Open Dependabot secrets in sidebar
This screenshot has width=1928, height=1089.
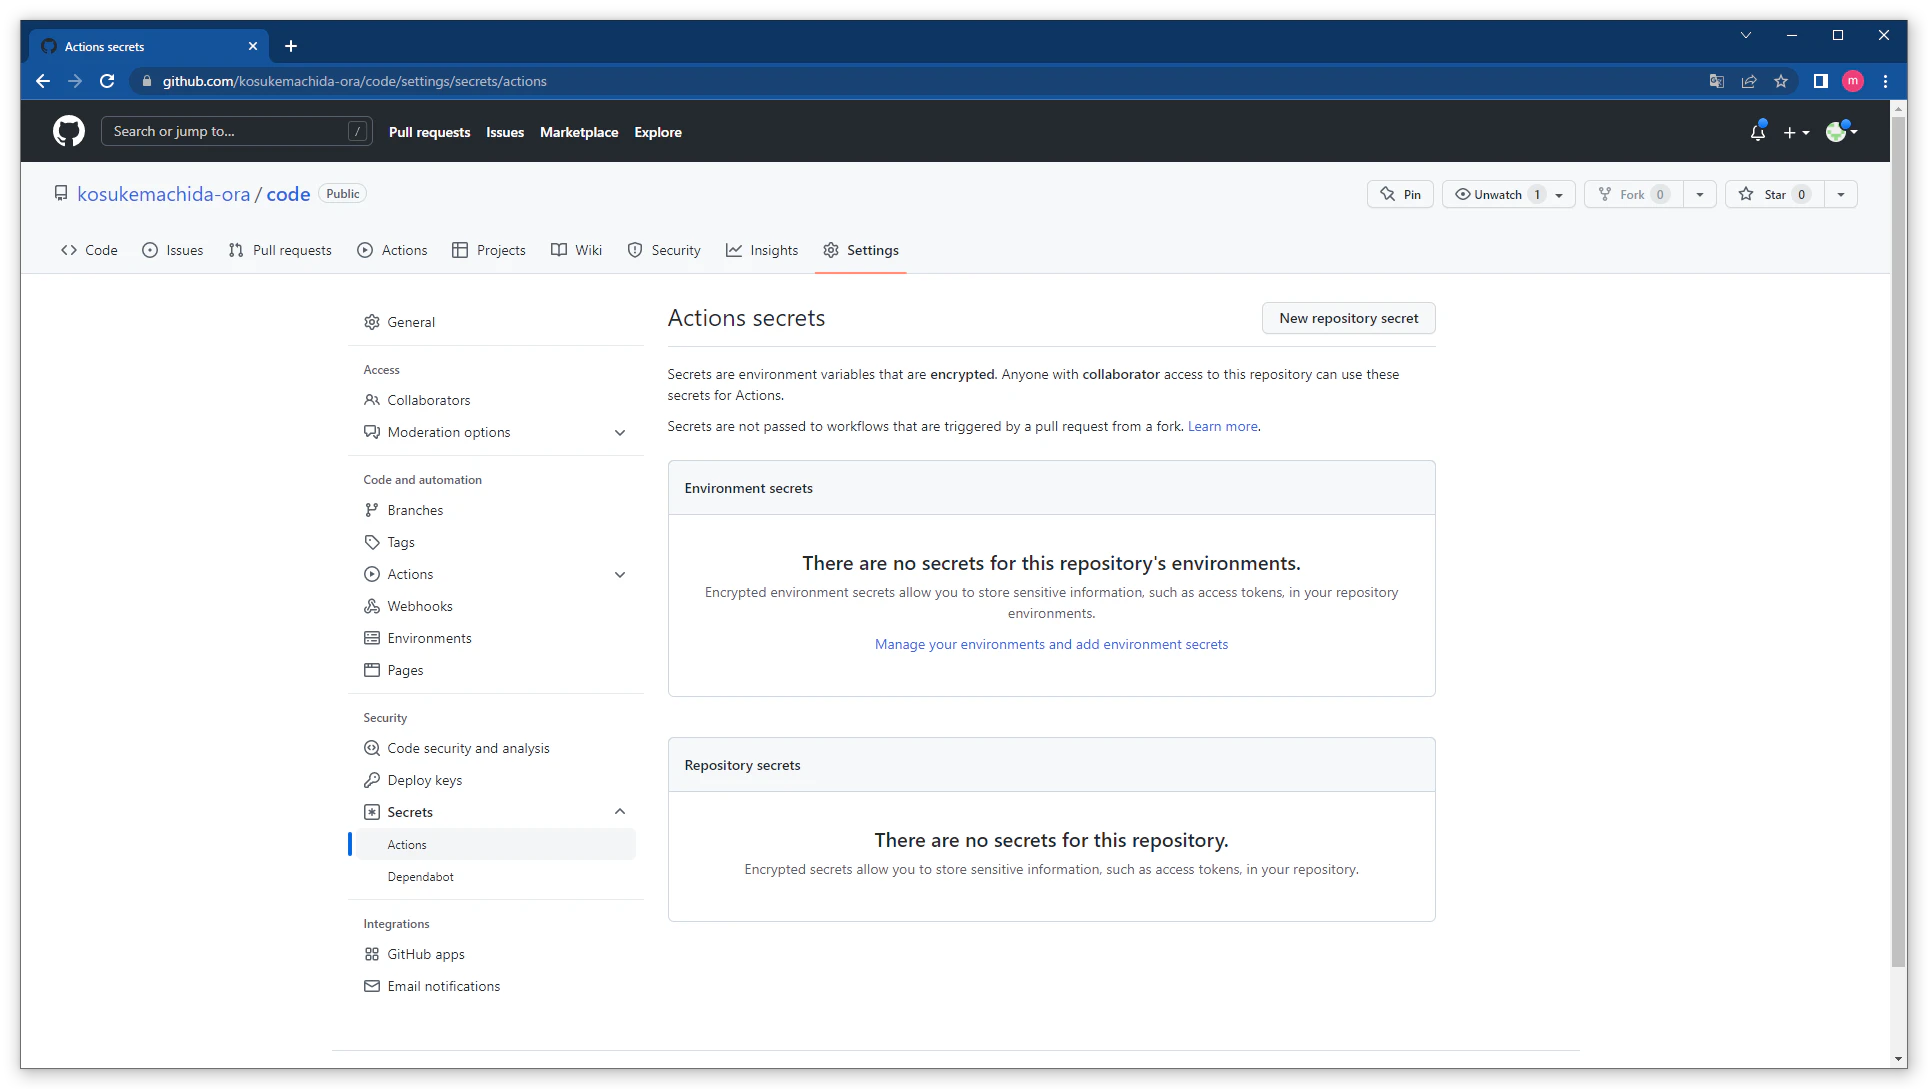pyautogui.click(x=420, y=877)
